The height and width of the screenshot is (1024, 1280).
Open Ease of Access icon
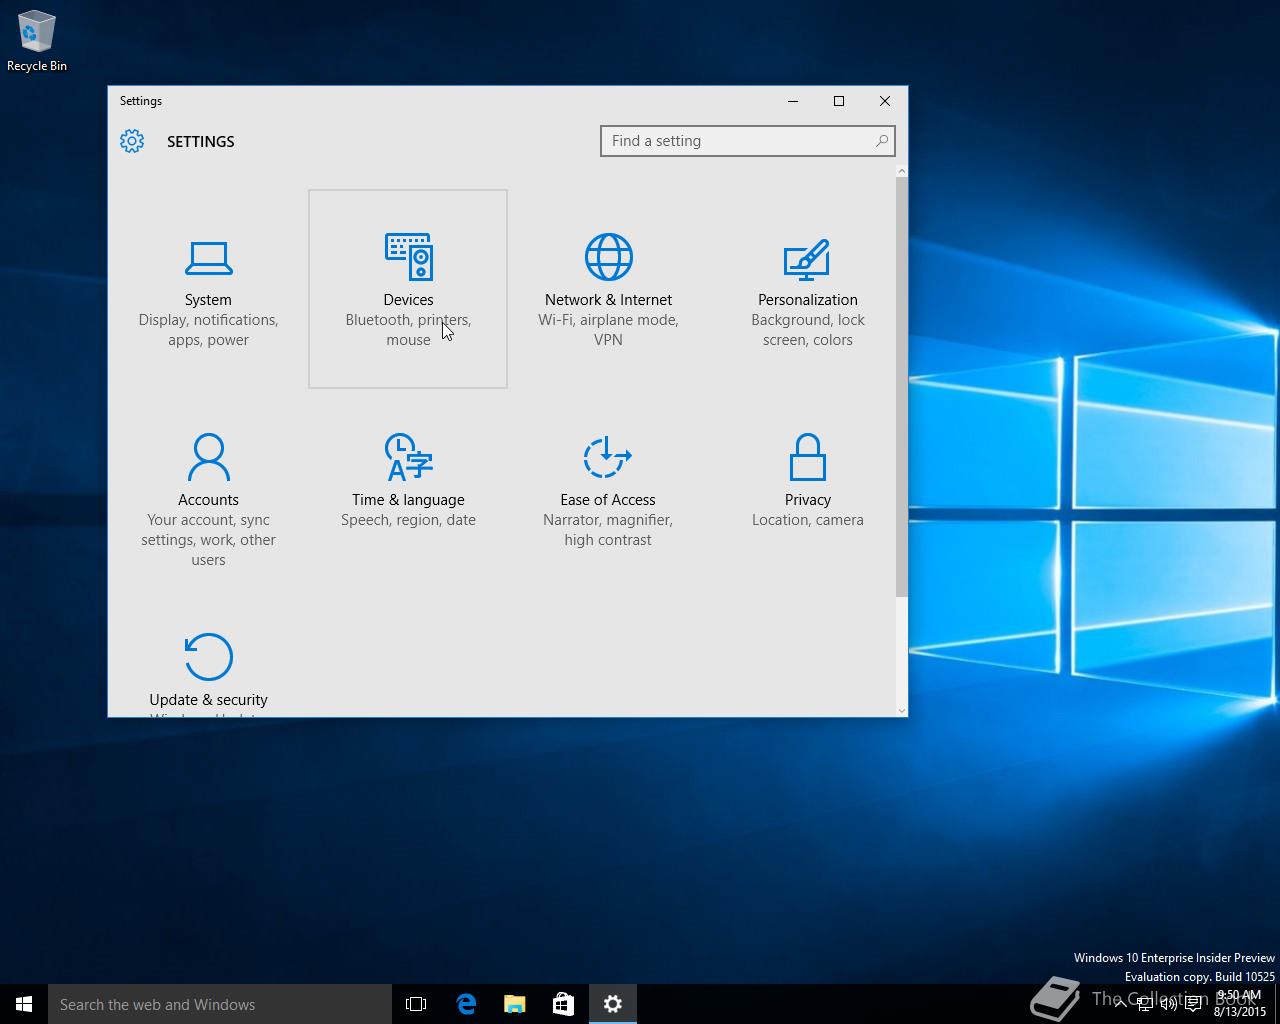pyautogui.click(x=607, y=457)
